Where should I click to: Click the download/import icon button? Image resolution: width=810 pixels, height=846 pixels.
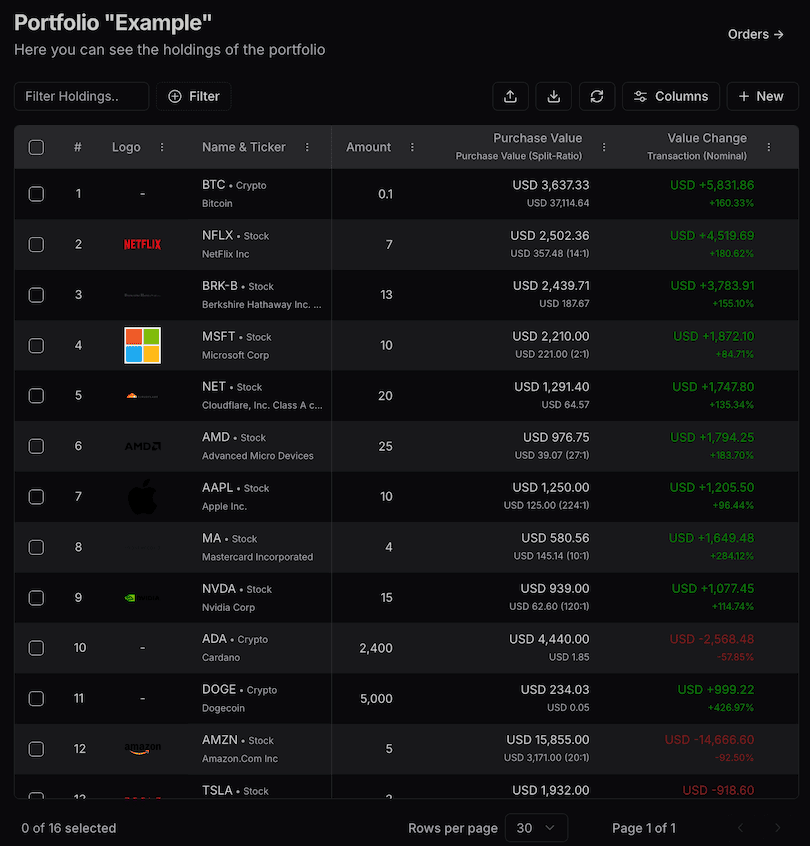[x=553, y=96]
